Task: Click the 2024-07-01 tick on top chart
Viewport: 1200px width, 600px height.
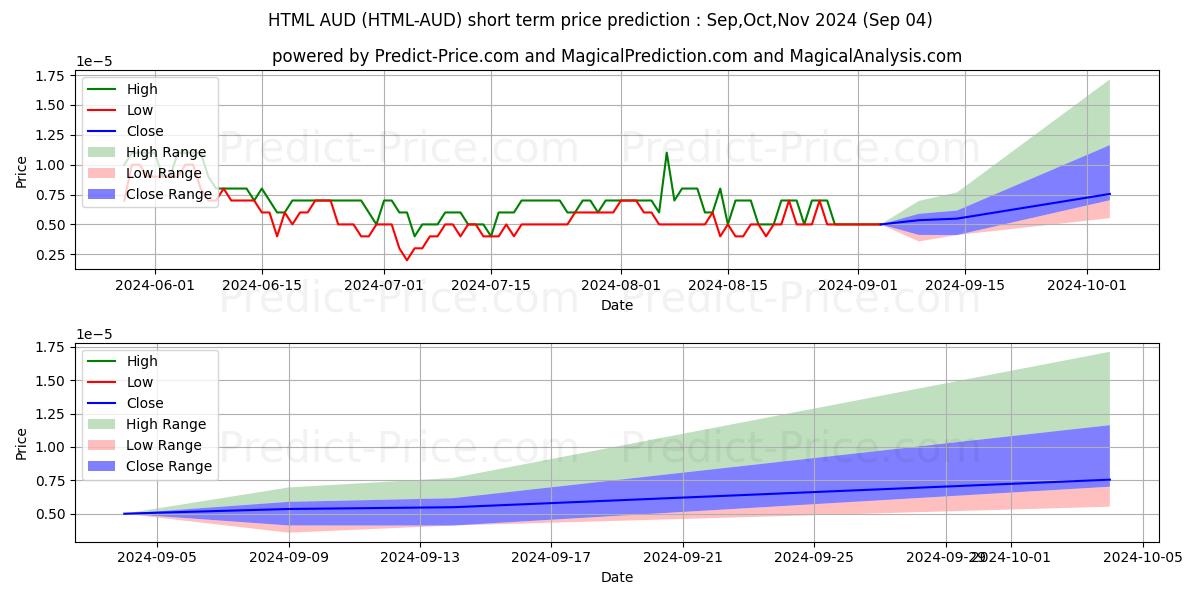Action: 384,285
